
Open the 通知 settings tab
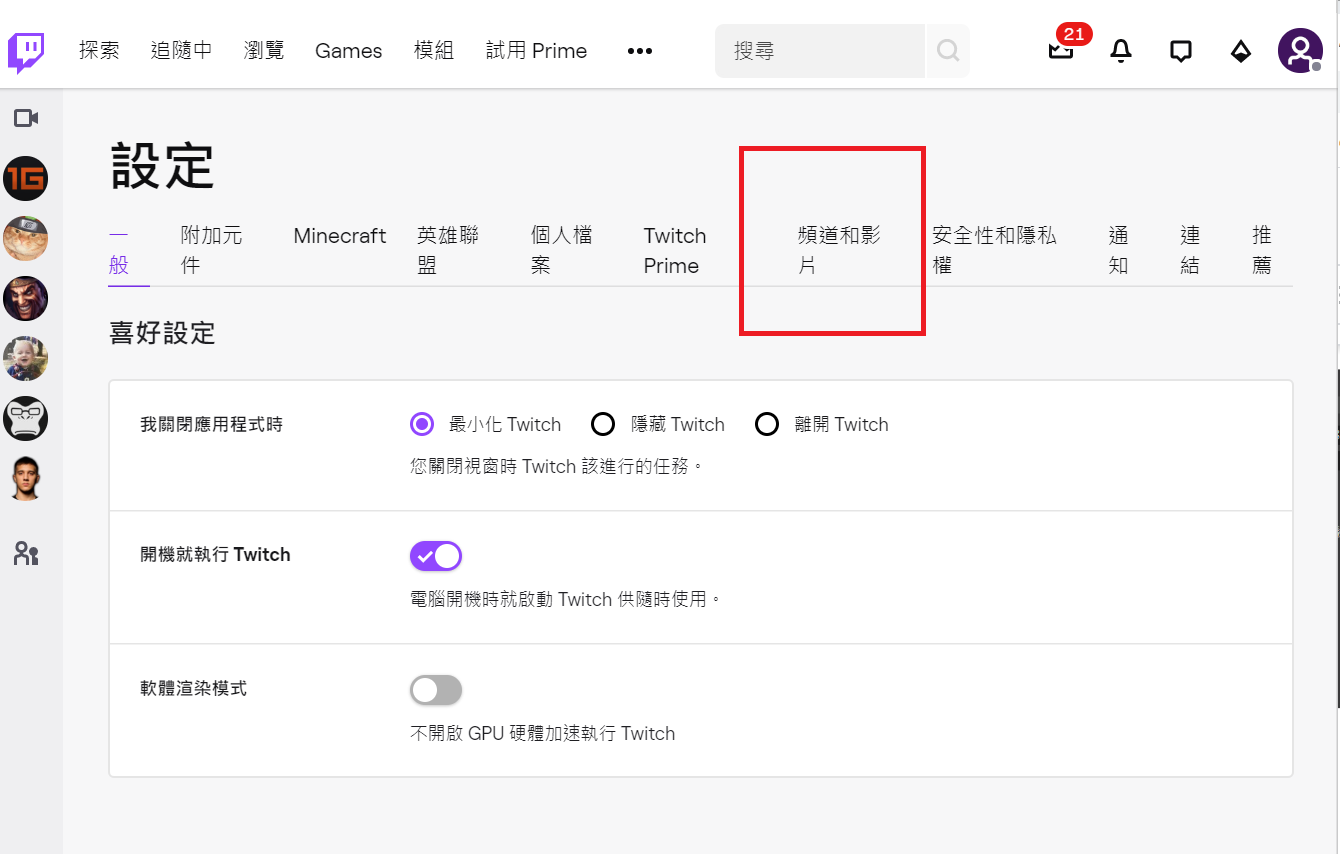pyautogui.click(x=1119, y=251)
